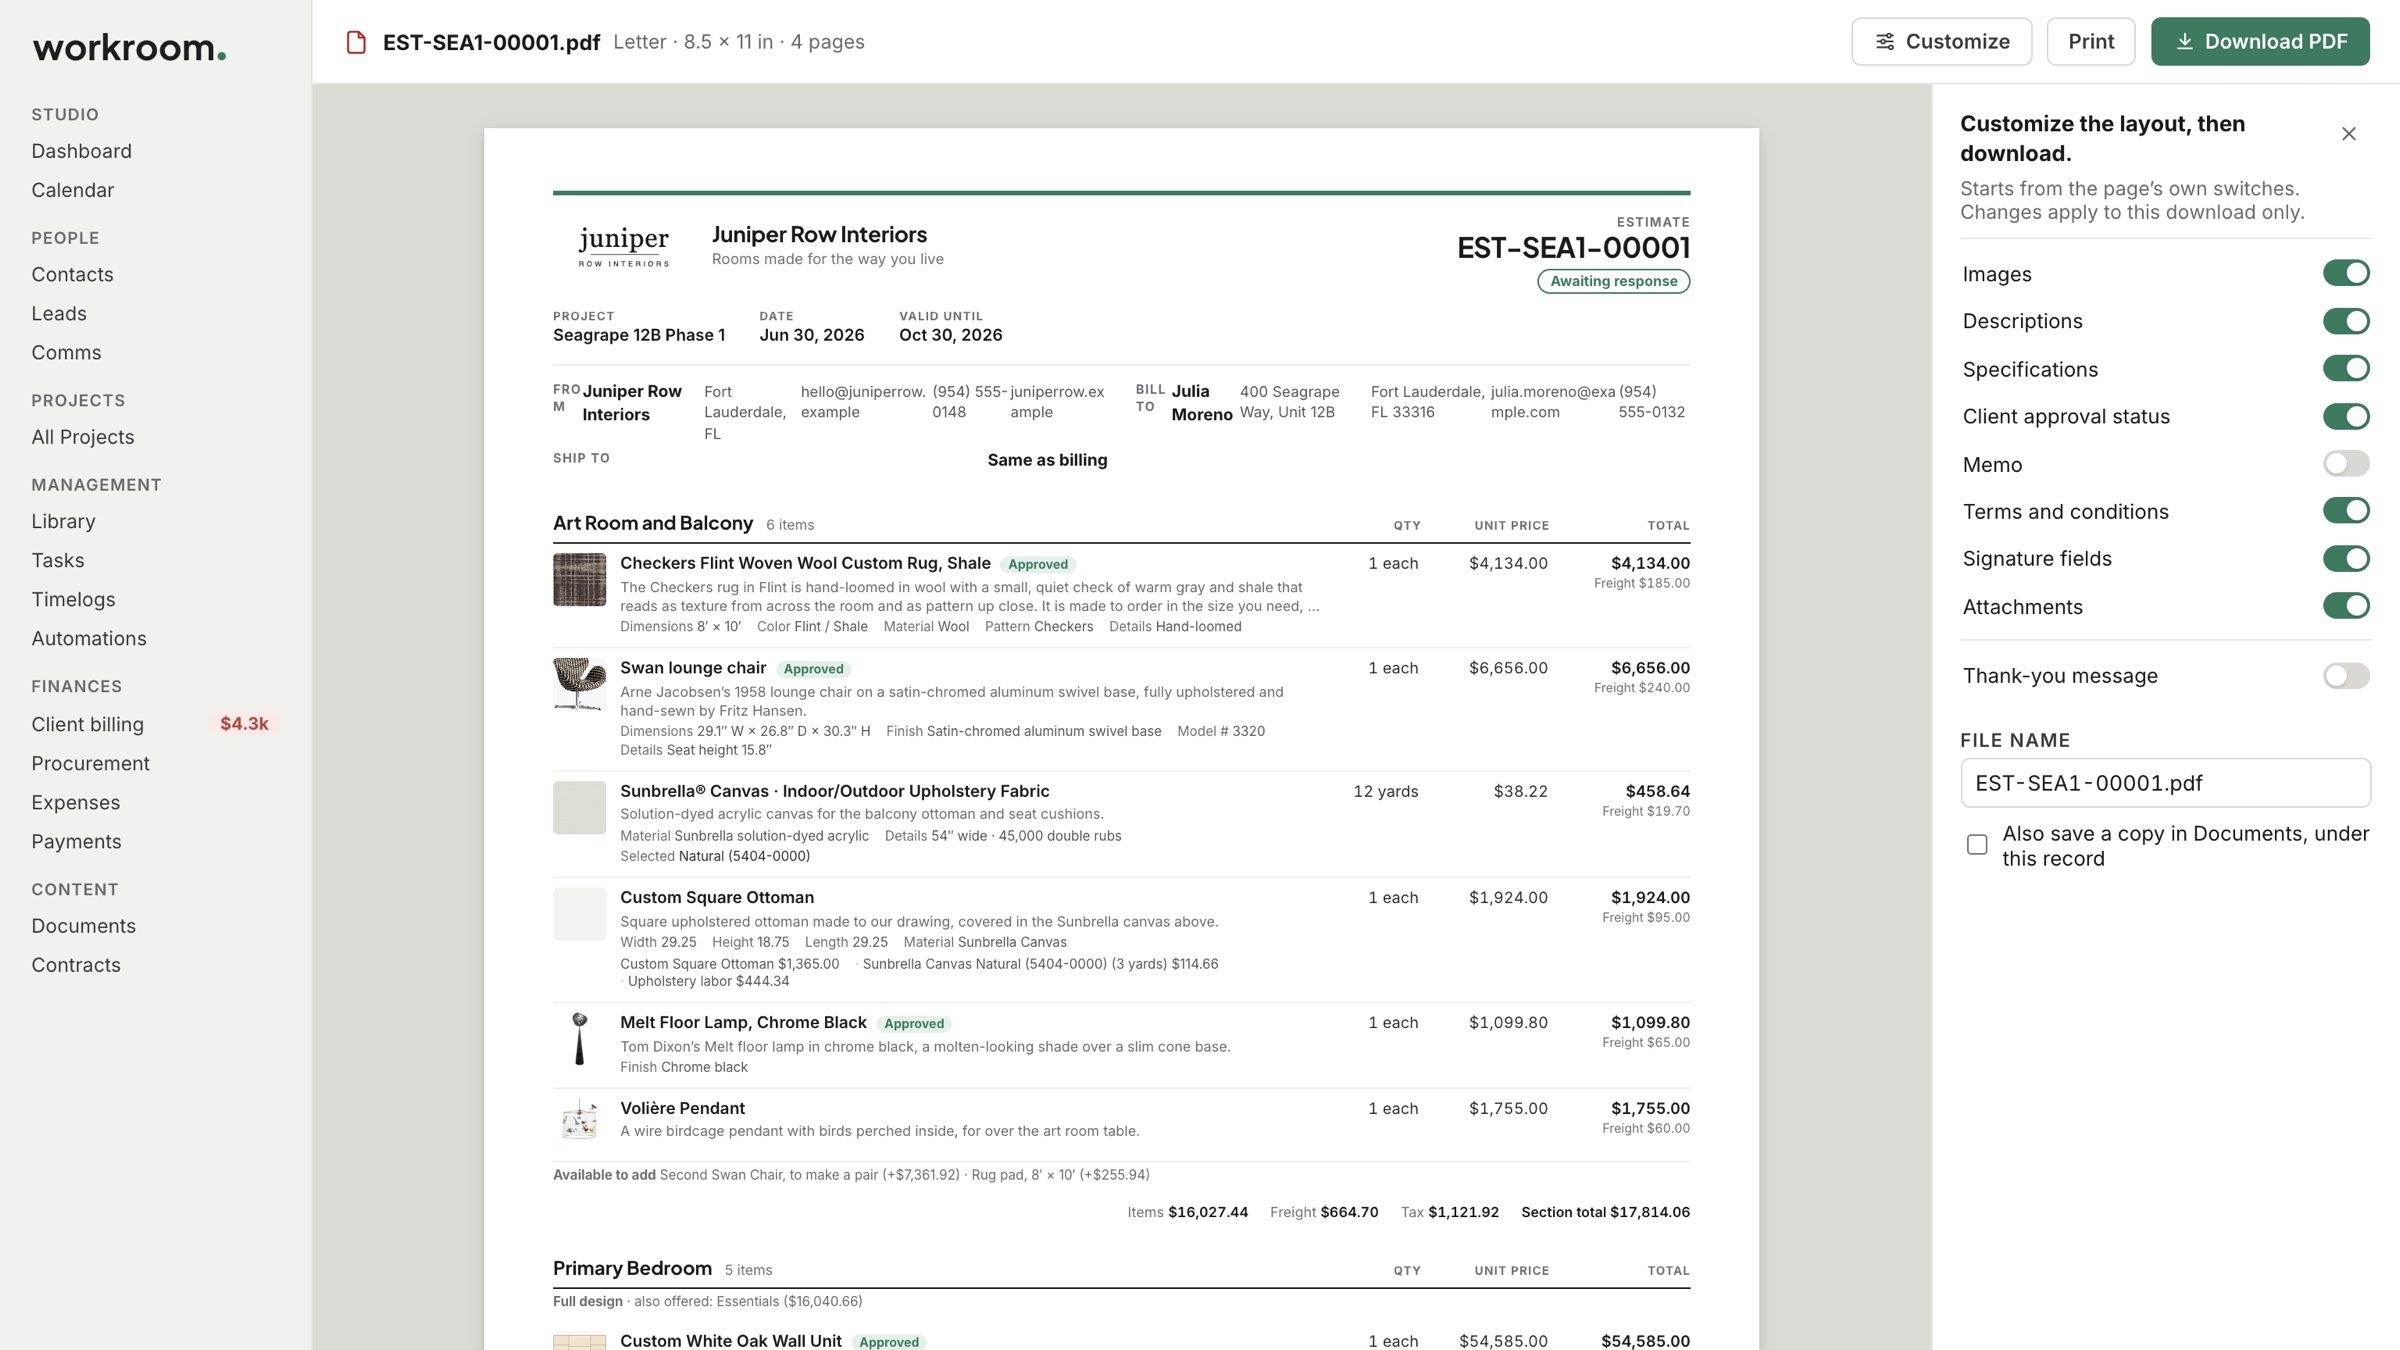Open the Checkers rug thumbnail image
This screenshot has width=2400, height=1350.
(579, 579)
